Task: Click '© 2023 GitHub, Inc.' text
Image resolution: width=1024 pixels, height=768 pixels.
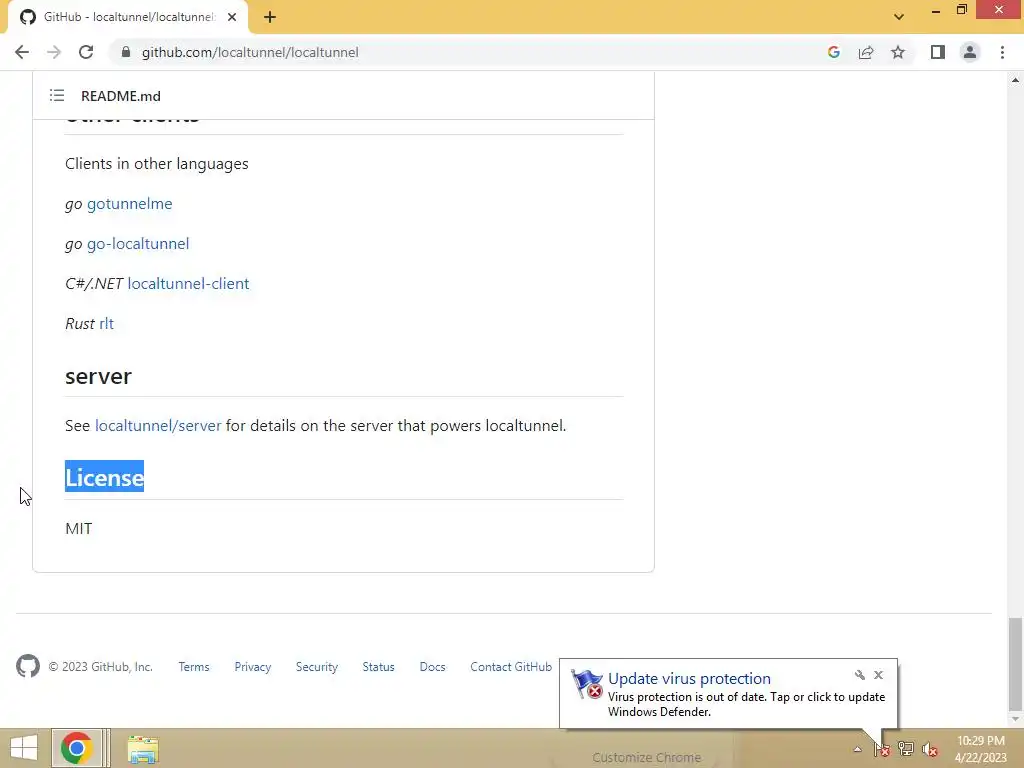Action: (x=101, y=667)
